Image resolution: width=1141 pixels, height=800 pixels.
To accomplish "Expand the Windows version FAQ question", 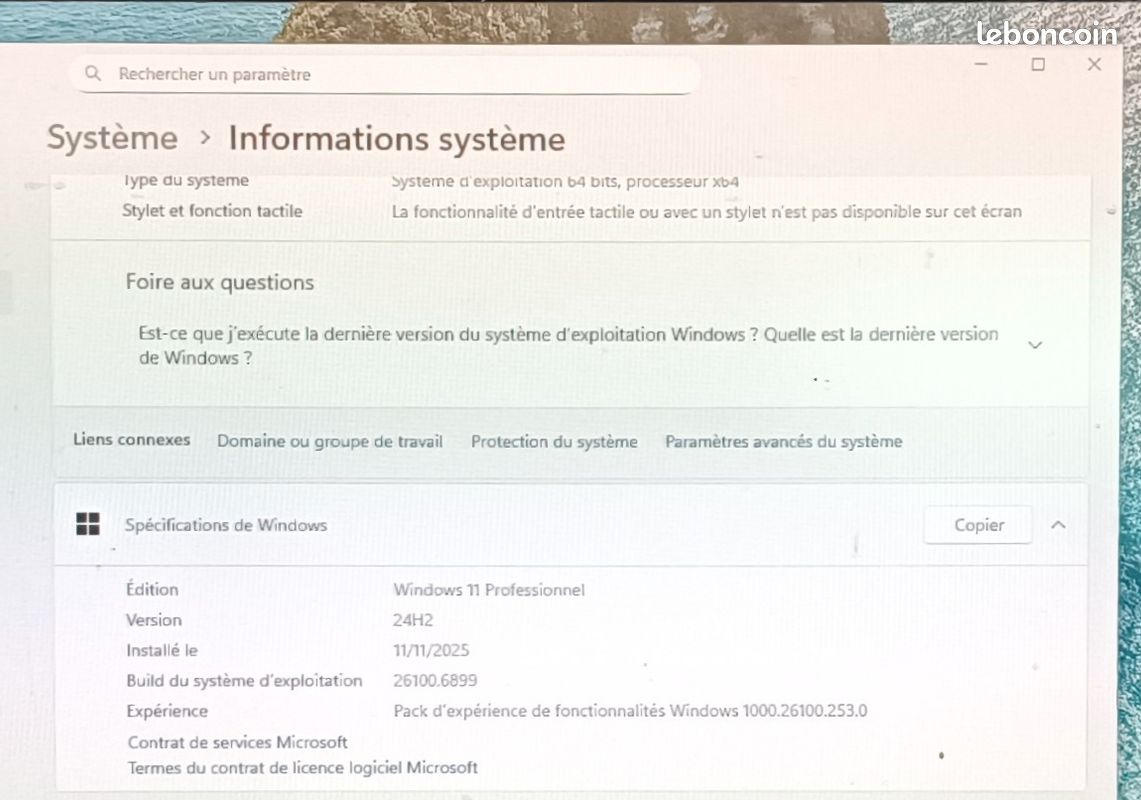I will click(1035, 344).
